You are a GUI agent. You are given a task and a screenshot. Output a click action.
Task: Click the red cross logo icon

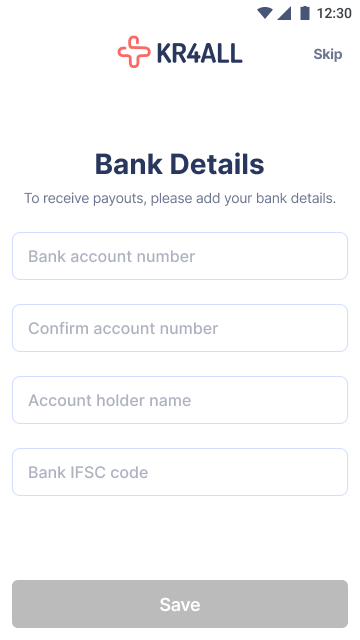click(x=134, y=52)
